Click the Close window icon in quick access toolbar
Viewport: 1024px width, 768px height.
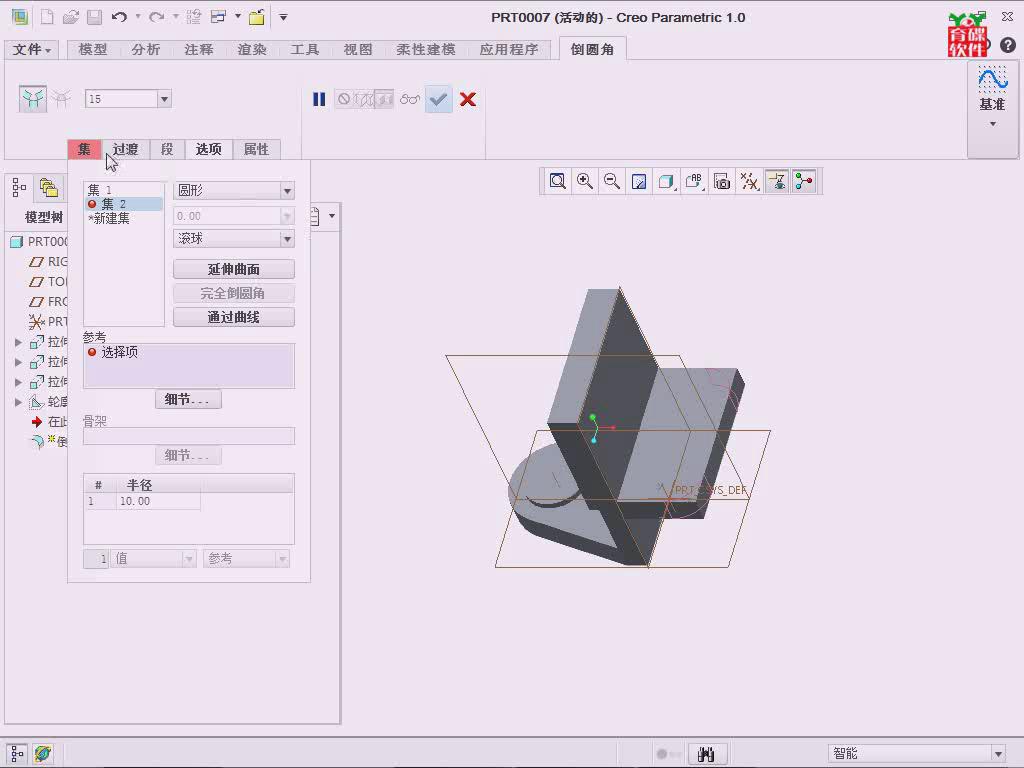click(x=257, y=18)
